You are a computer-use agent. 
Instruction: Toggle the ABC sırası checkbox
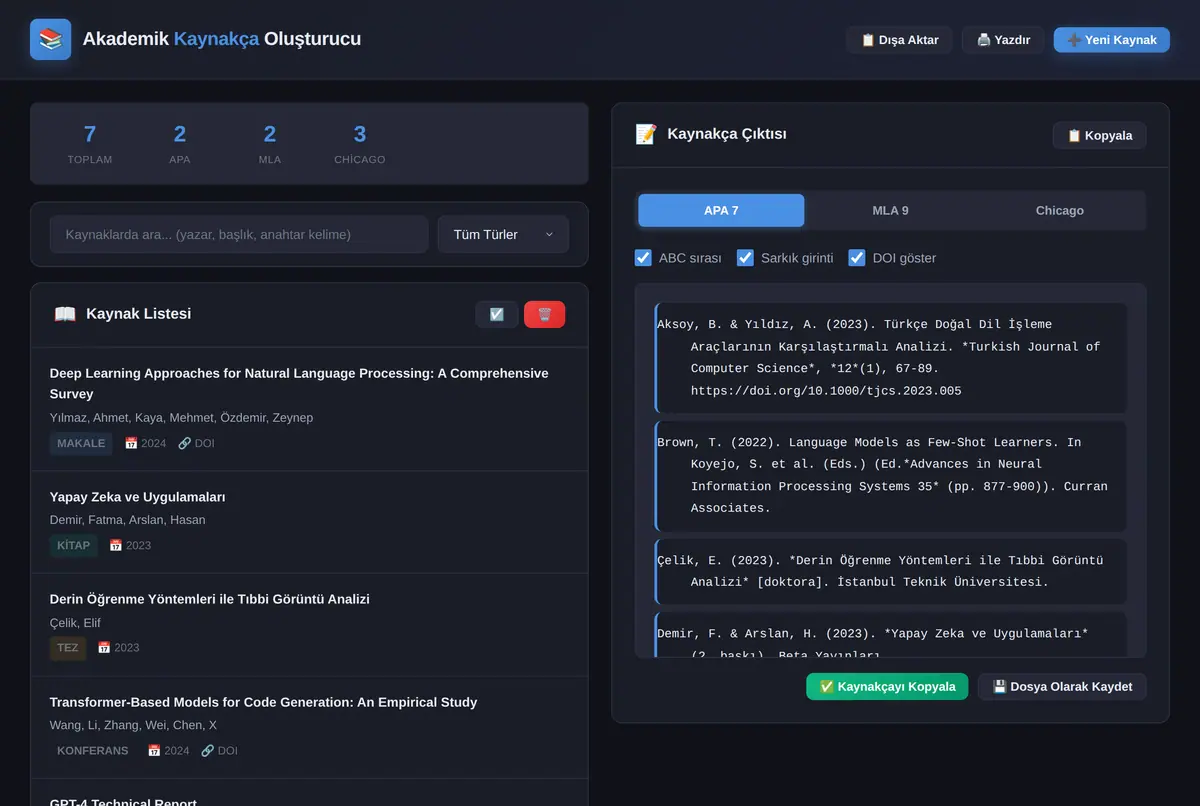tap(644, 258)
